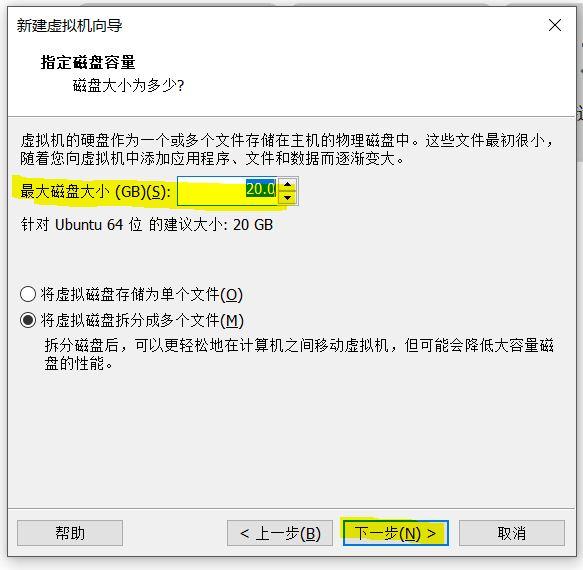Open 帮助 for this wizard page

70,533
